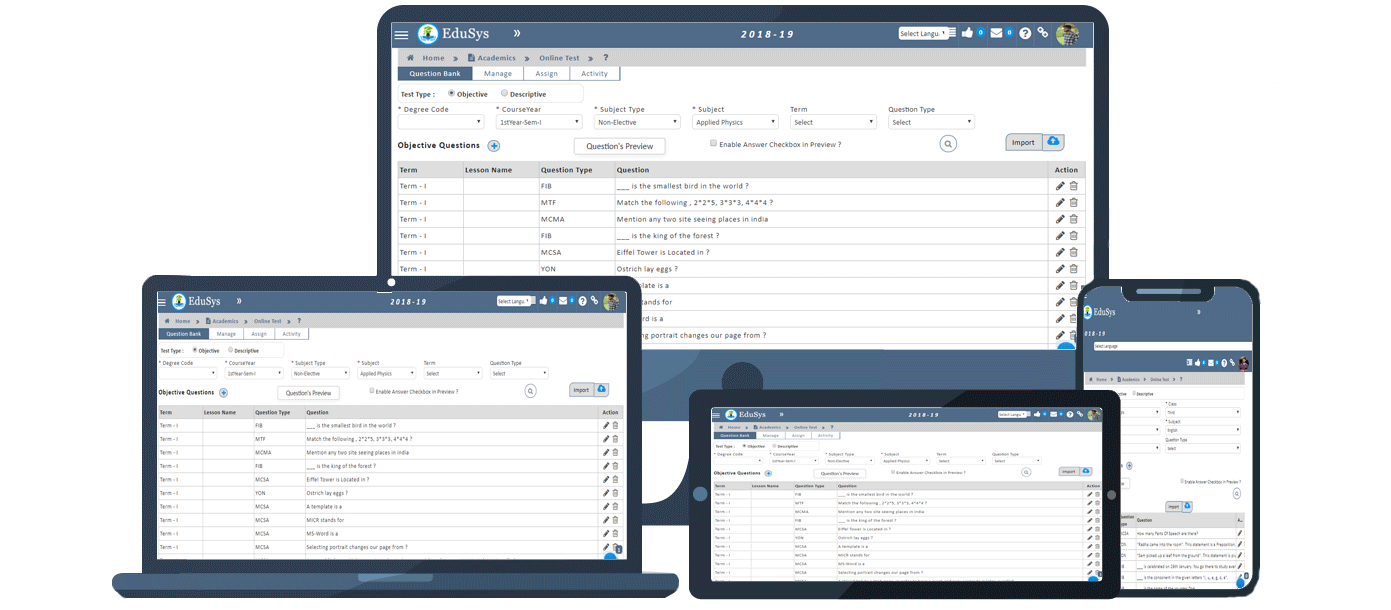The width and height of the screenshot is (1391, 610).
Task: Delete 'Eiffel Tower' question on the large monitor
Action: coord(1074,252)
